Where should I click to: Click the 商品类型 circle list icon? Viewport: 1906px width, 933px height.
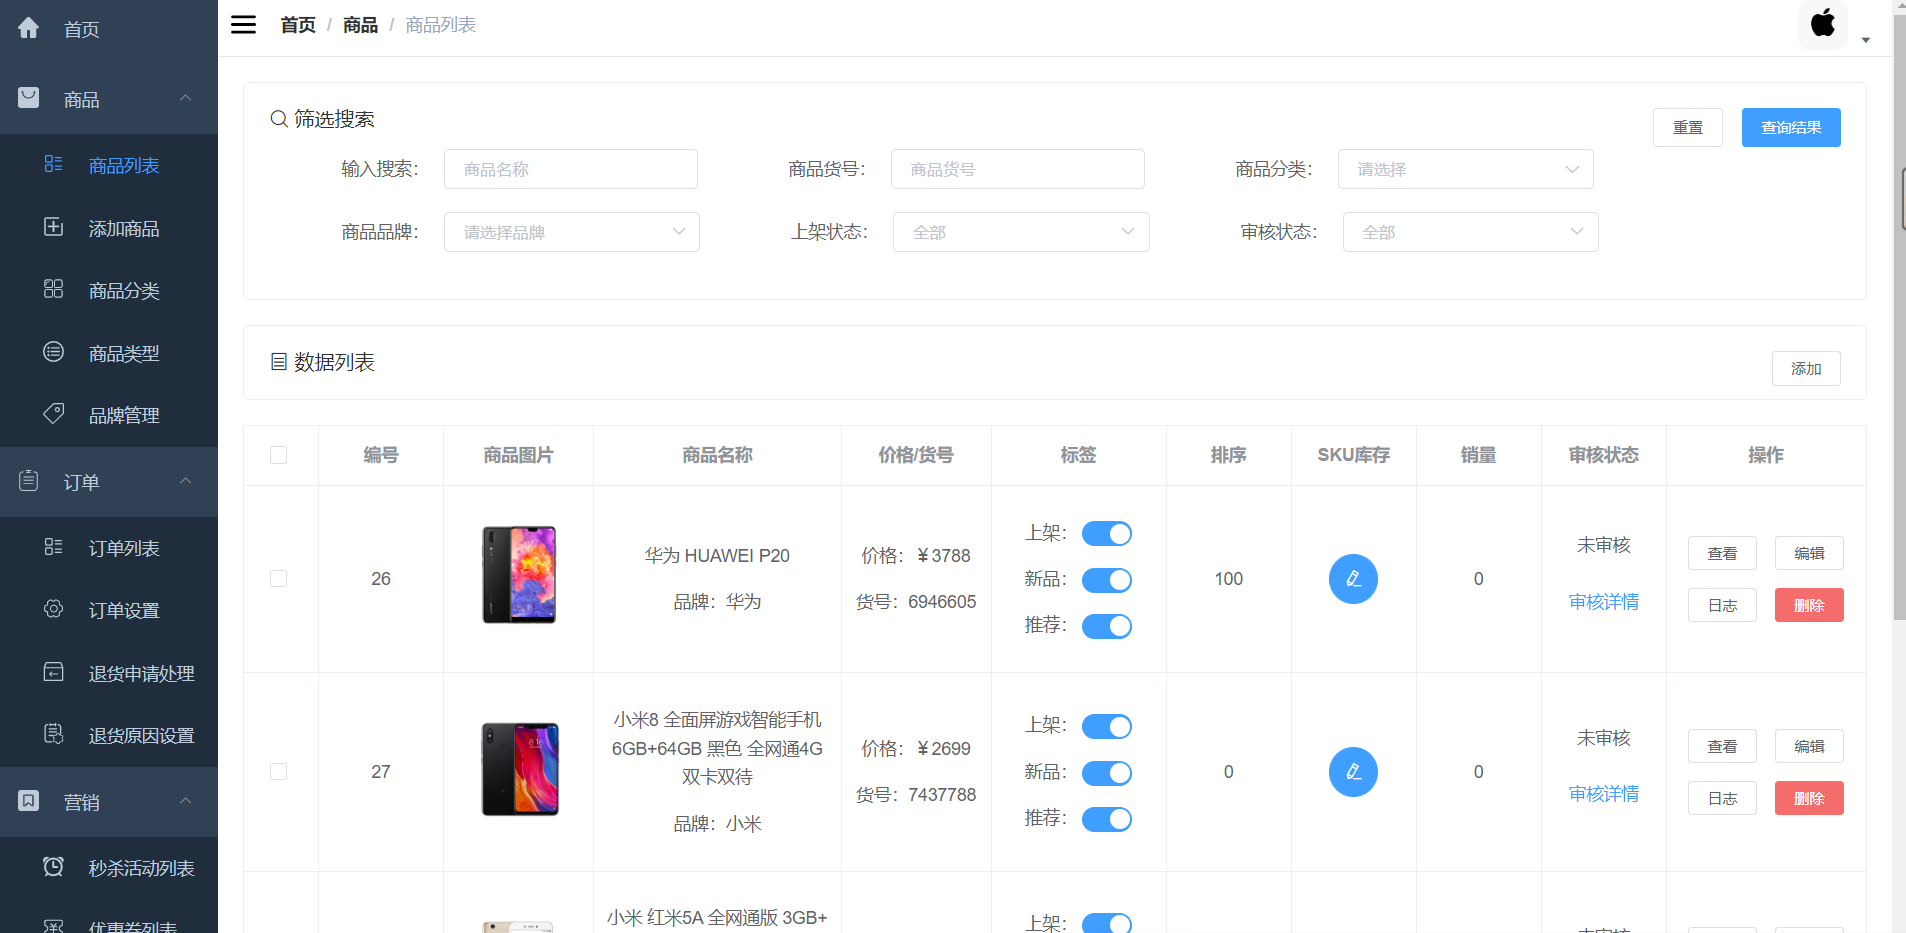[54, 352]
